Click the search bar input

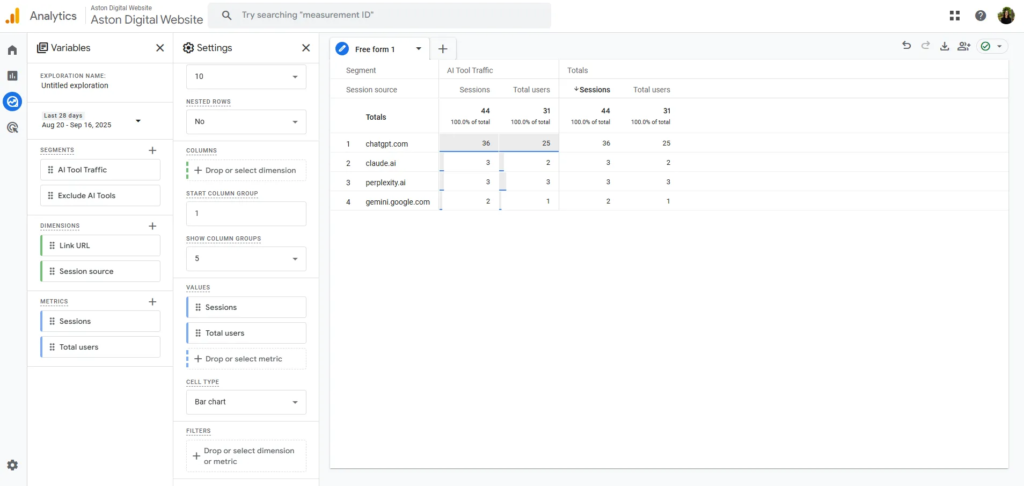pos(379,15)
